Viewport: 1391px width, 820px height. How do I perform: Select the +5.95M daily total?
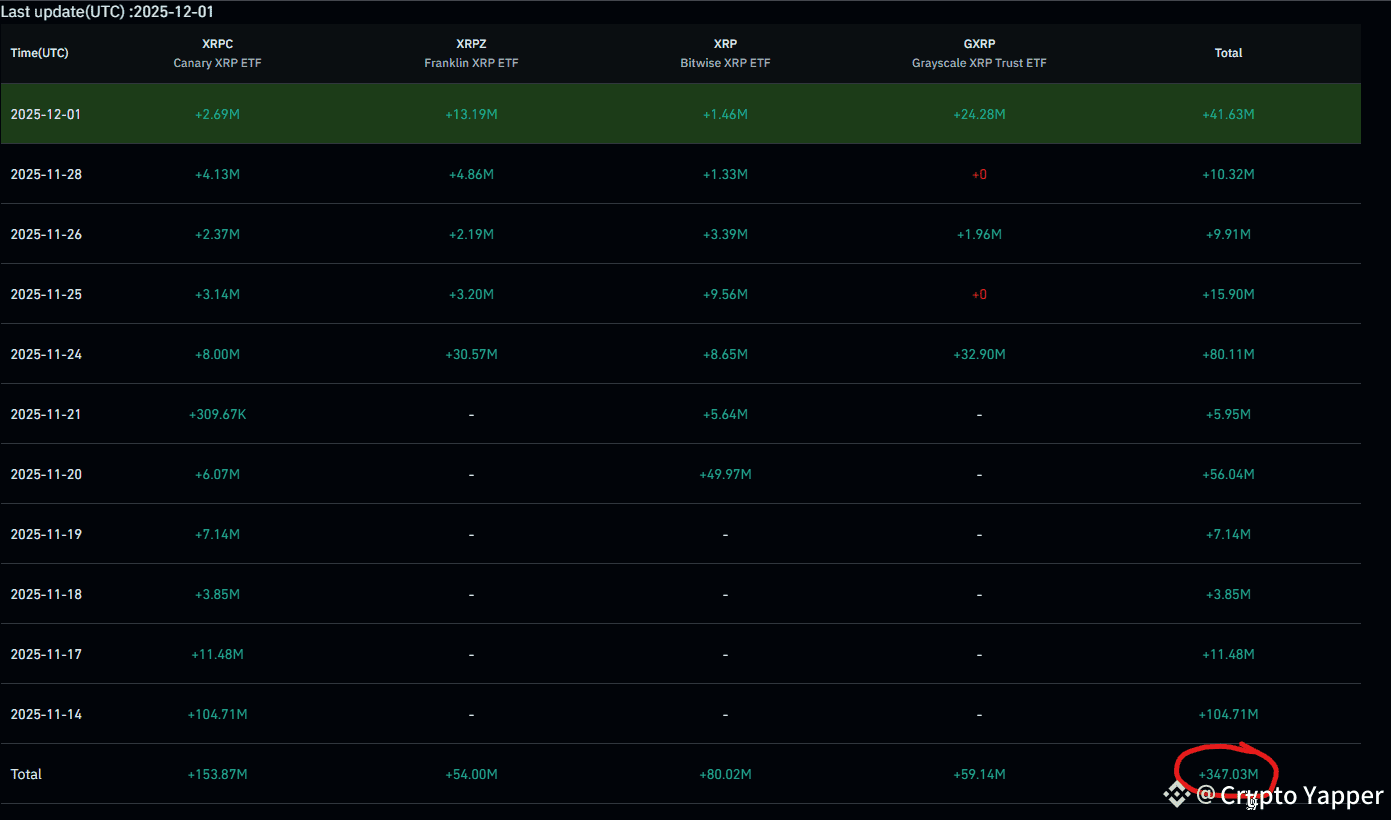click(1228, 414)
